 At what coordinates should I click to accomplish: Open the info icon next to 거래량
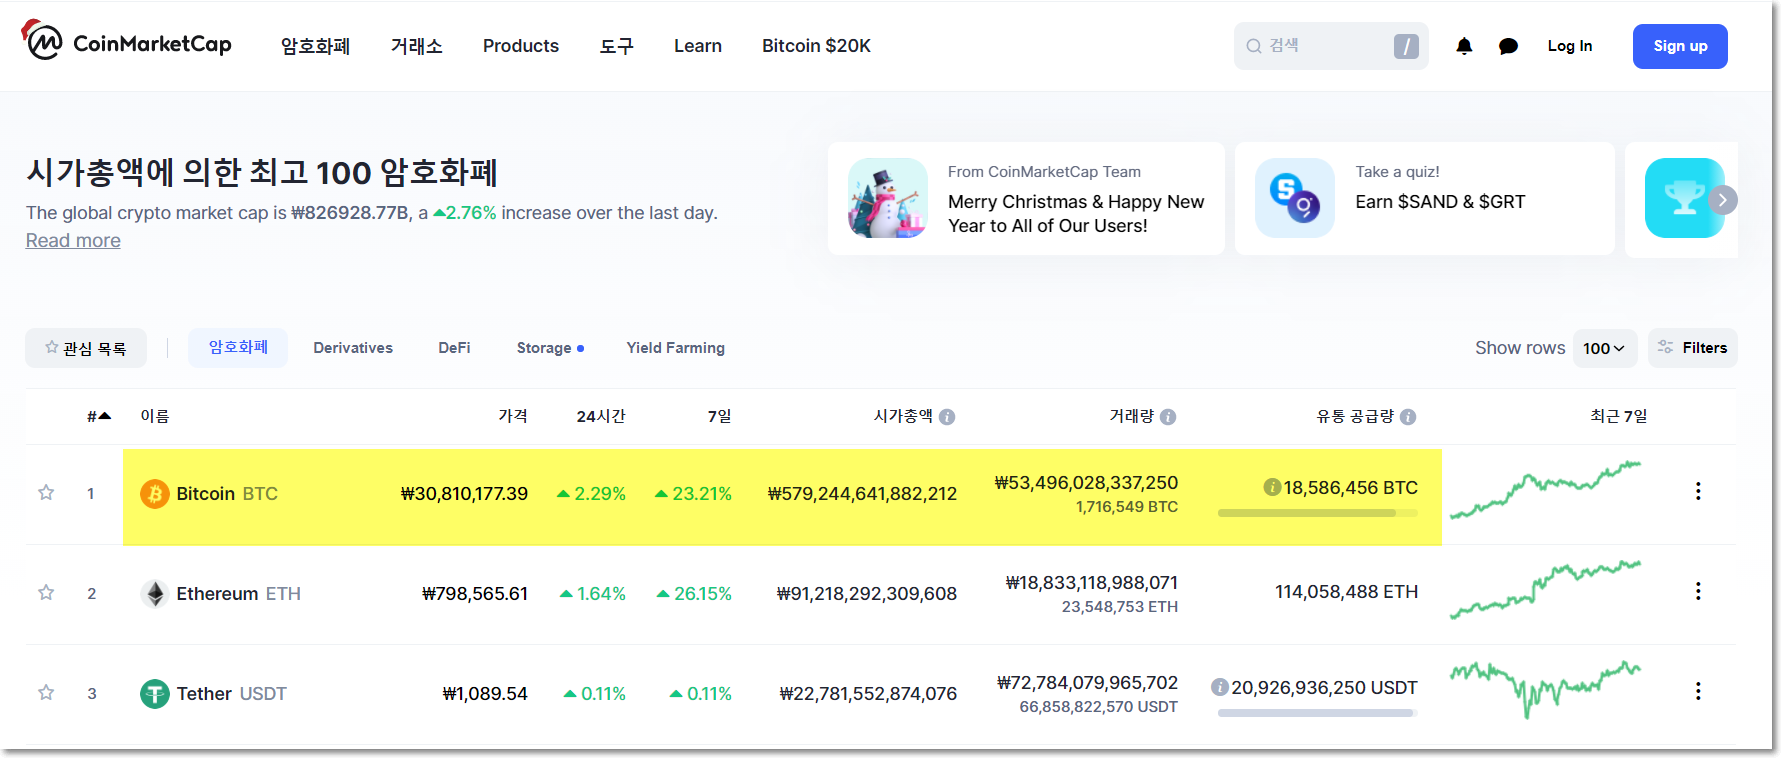[1168, 417]
